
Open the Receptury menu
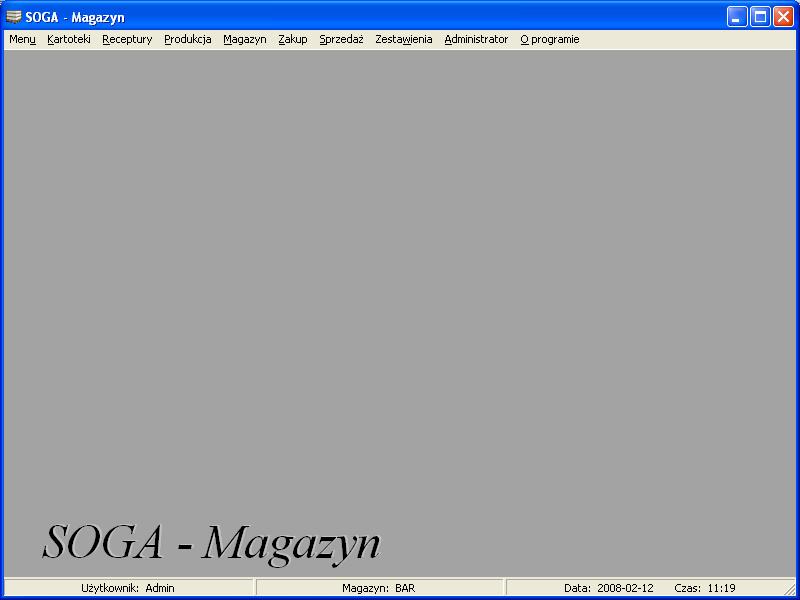coord(127,39)
